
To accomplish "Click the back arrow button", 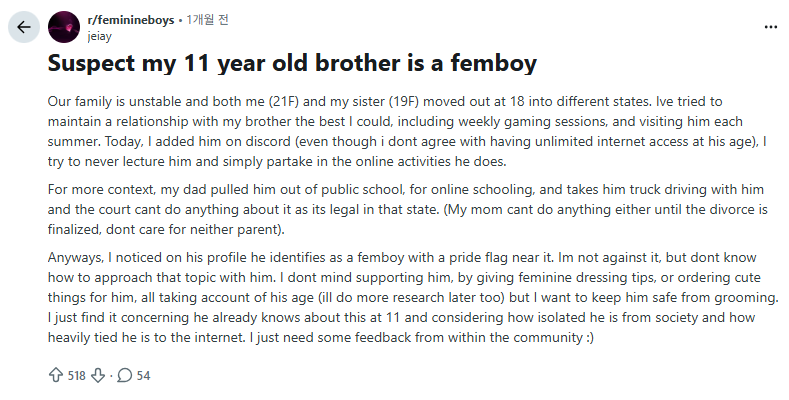I will (24, 27).
